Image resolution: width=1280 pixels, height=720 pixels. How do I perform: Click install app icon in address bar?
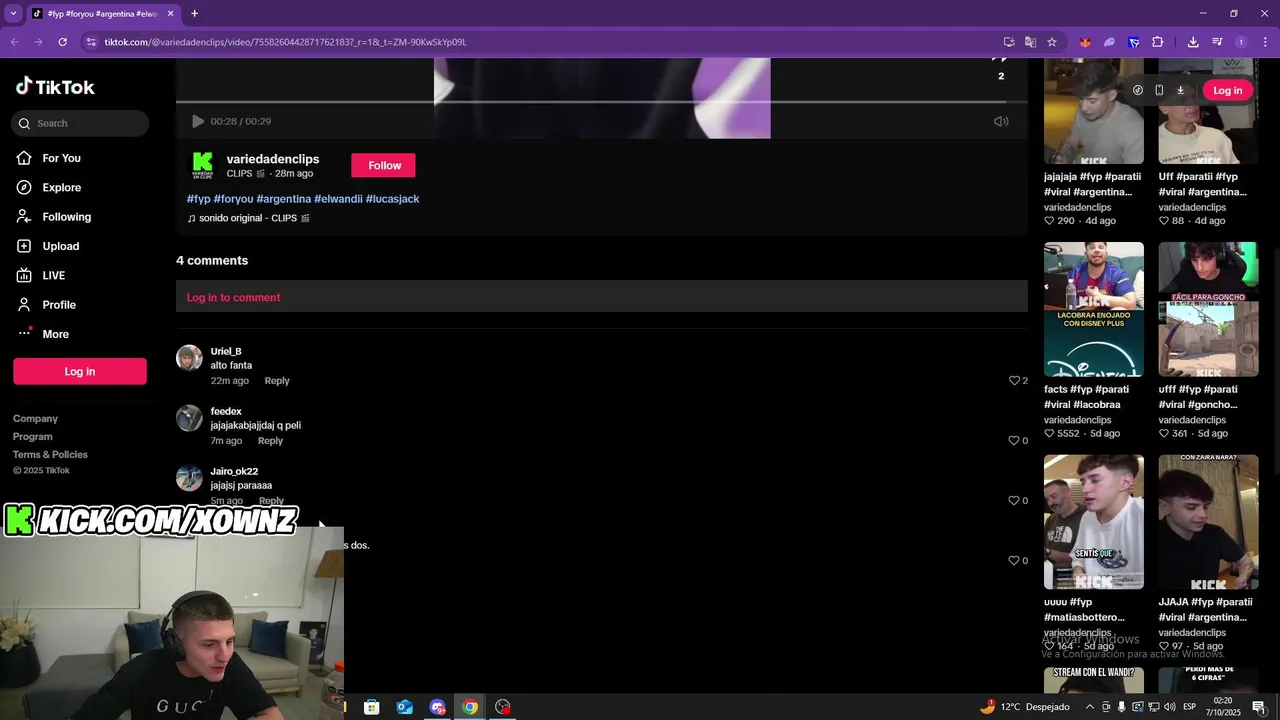coord(1009,42)
